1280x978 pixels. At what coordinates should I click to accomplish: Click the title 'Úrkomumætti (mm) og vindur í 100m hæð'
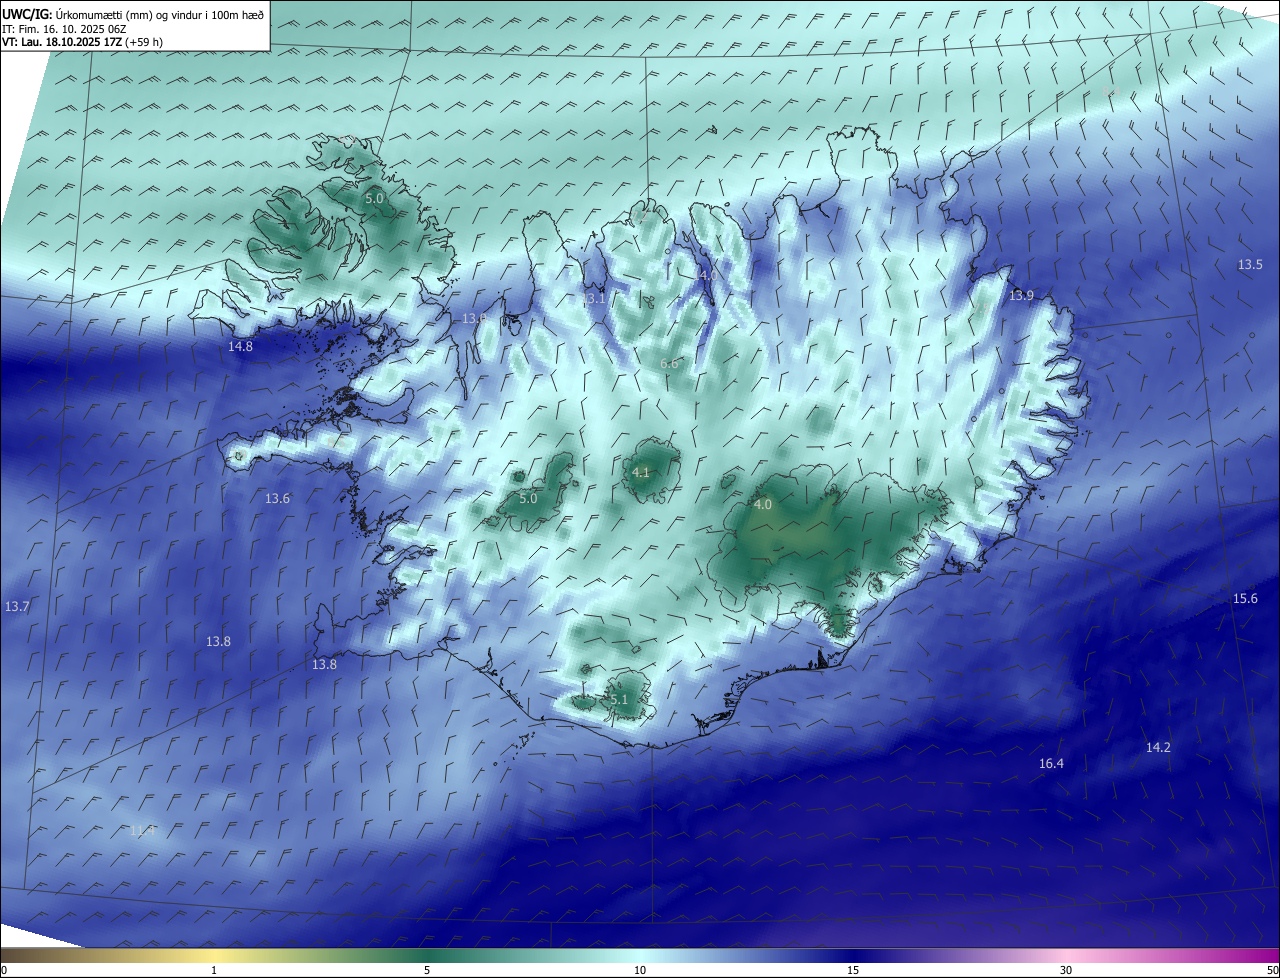click(x=158, y=14)
